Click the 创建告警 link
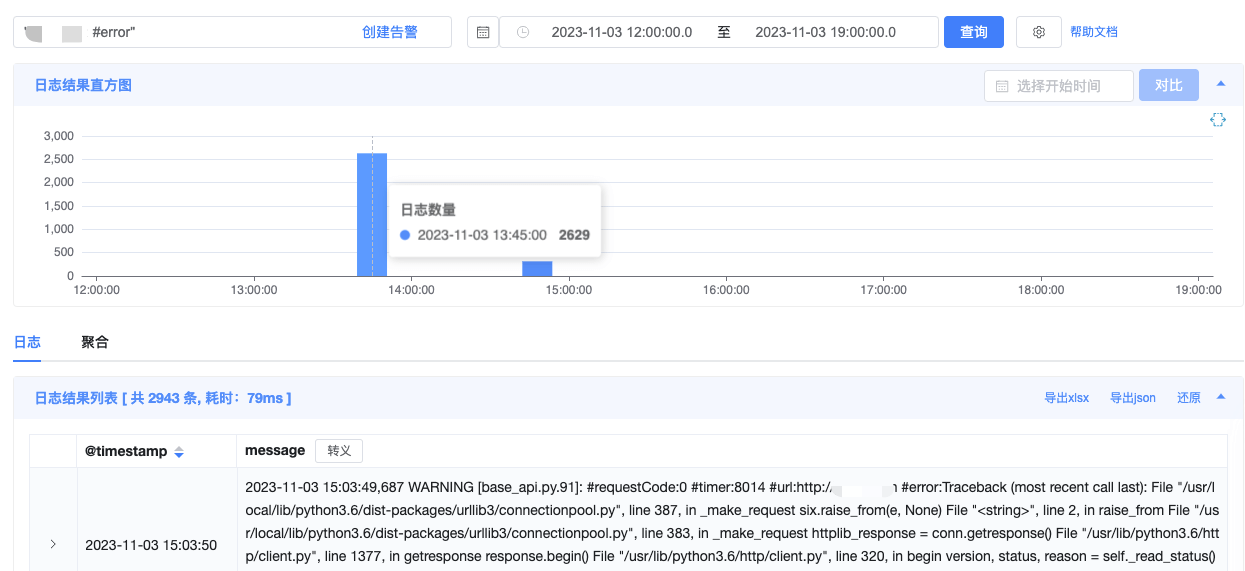 [x=389, y=32]
